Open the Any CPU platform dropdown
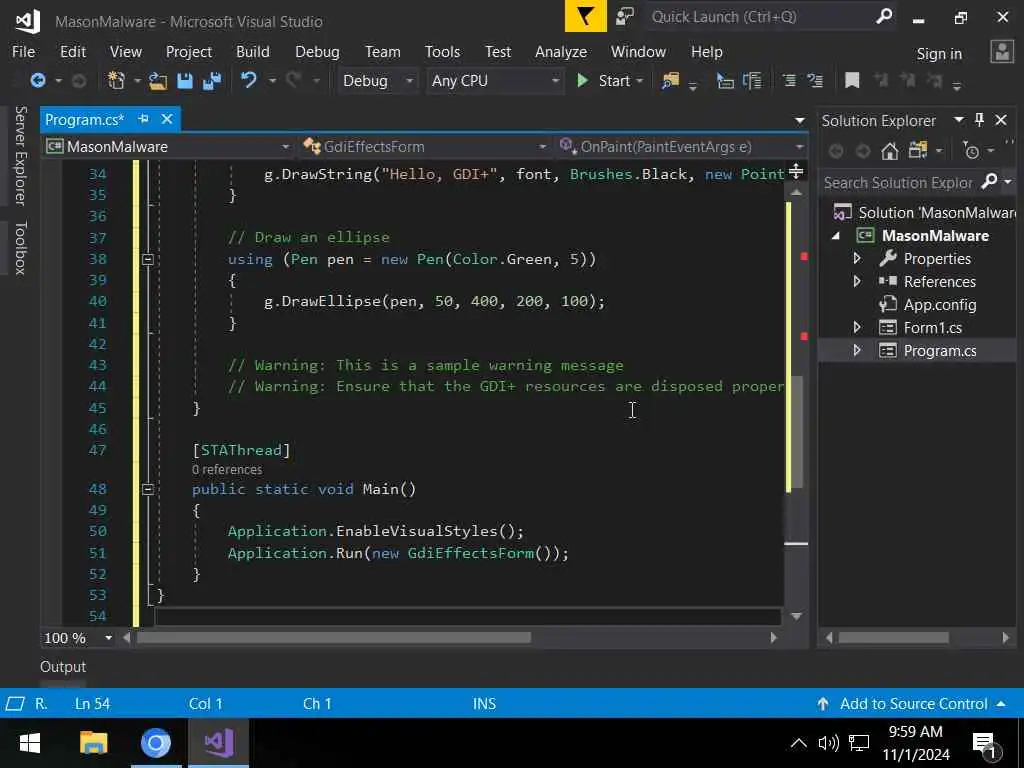Screen dimensions: 1024x768 coord(494,80)
